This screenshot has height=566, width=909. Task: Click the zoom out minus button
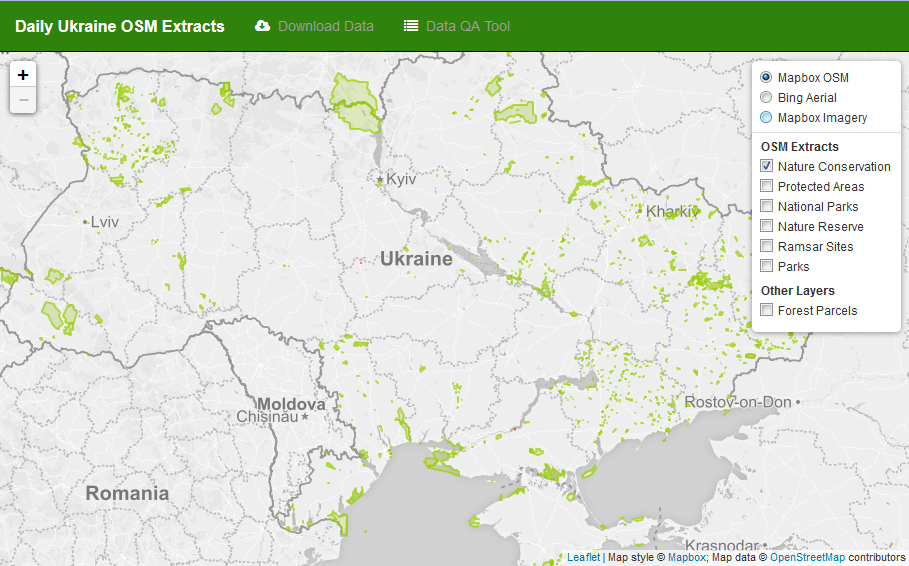[x=23, y=100]
